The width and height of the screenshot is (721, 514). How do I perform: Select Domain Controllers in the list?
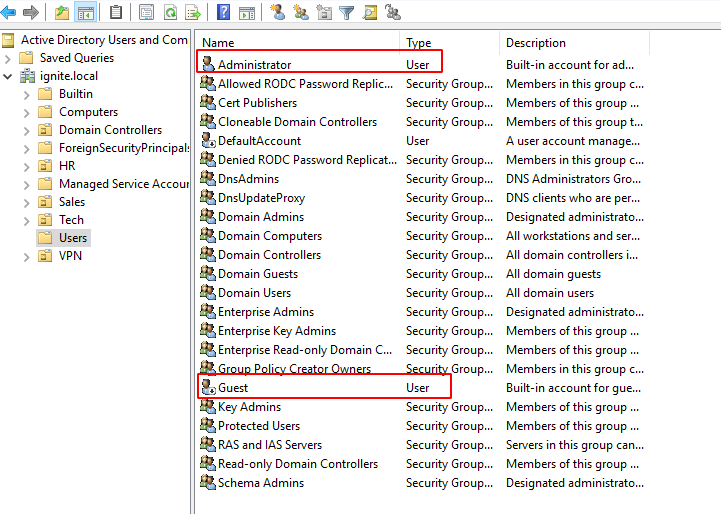[269, 254]
